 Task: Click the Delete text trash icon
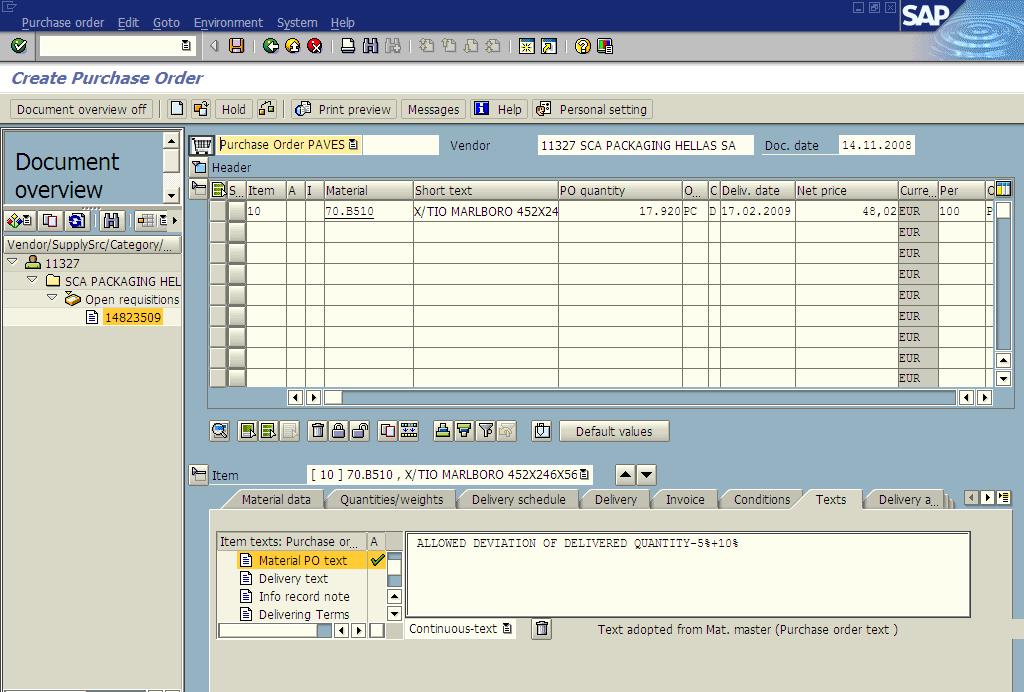click(542, 629)
